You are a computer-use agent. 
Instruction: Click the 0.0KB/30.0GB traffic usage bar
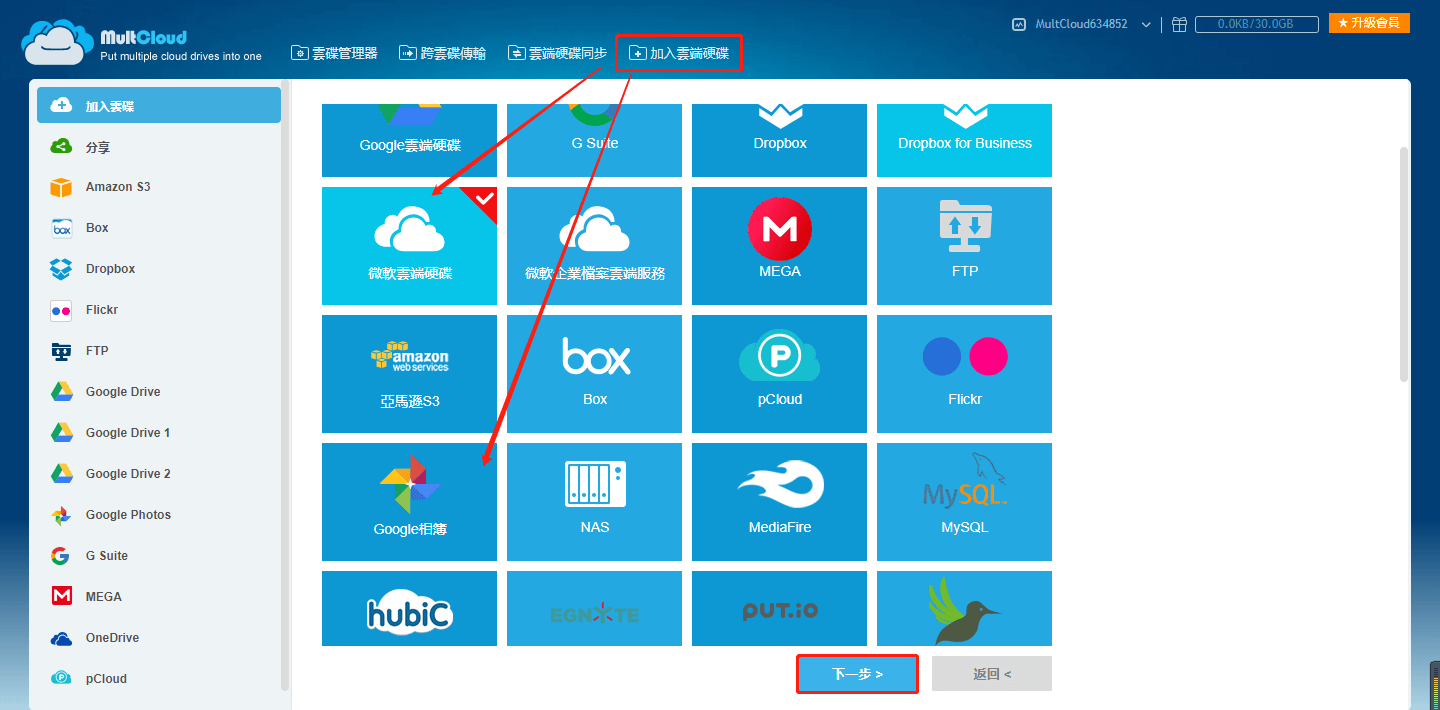1257,24
